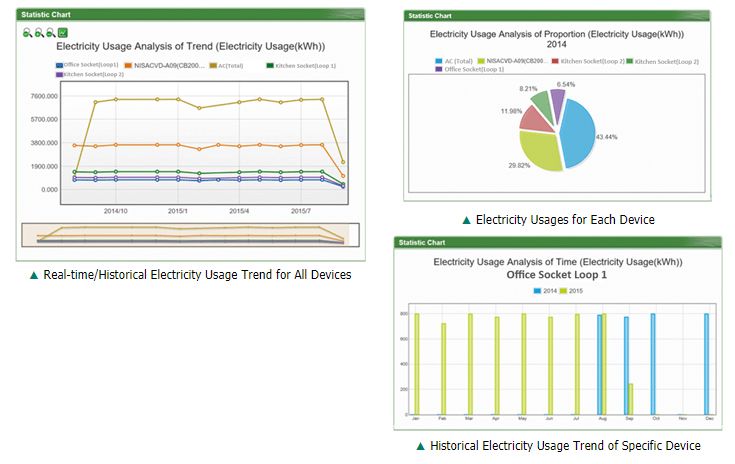Viewport: 735px width, 464px height.
Task: Select the blue 43.44% pie slice
Action: tap(579, 134)
